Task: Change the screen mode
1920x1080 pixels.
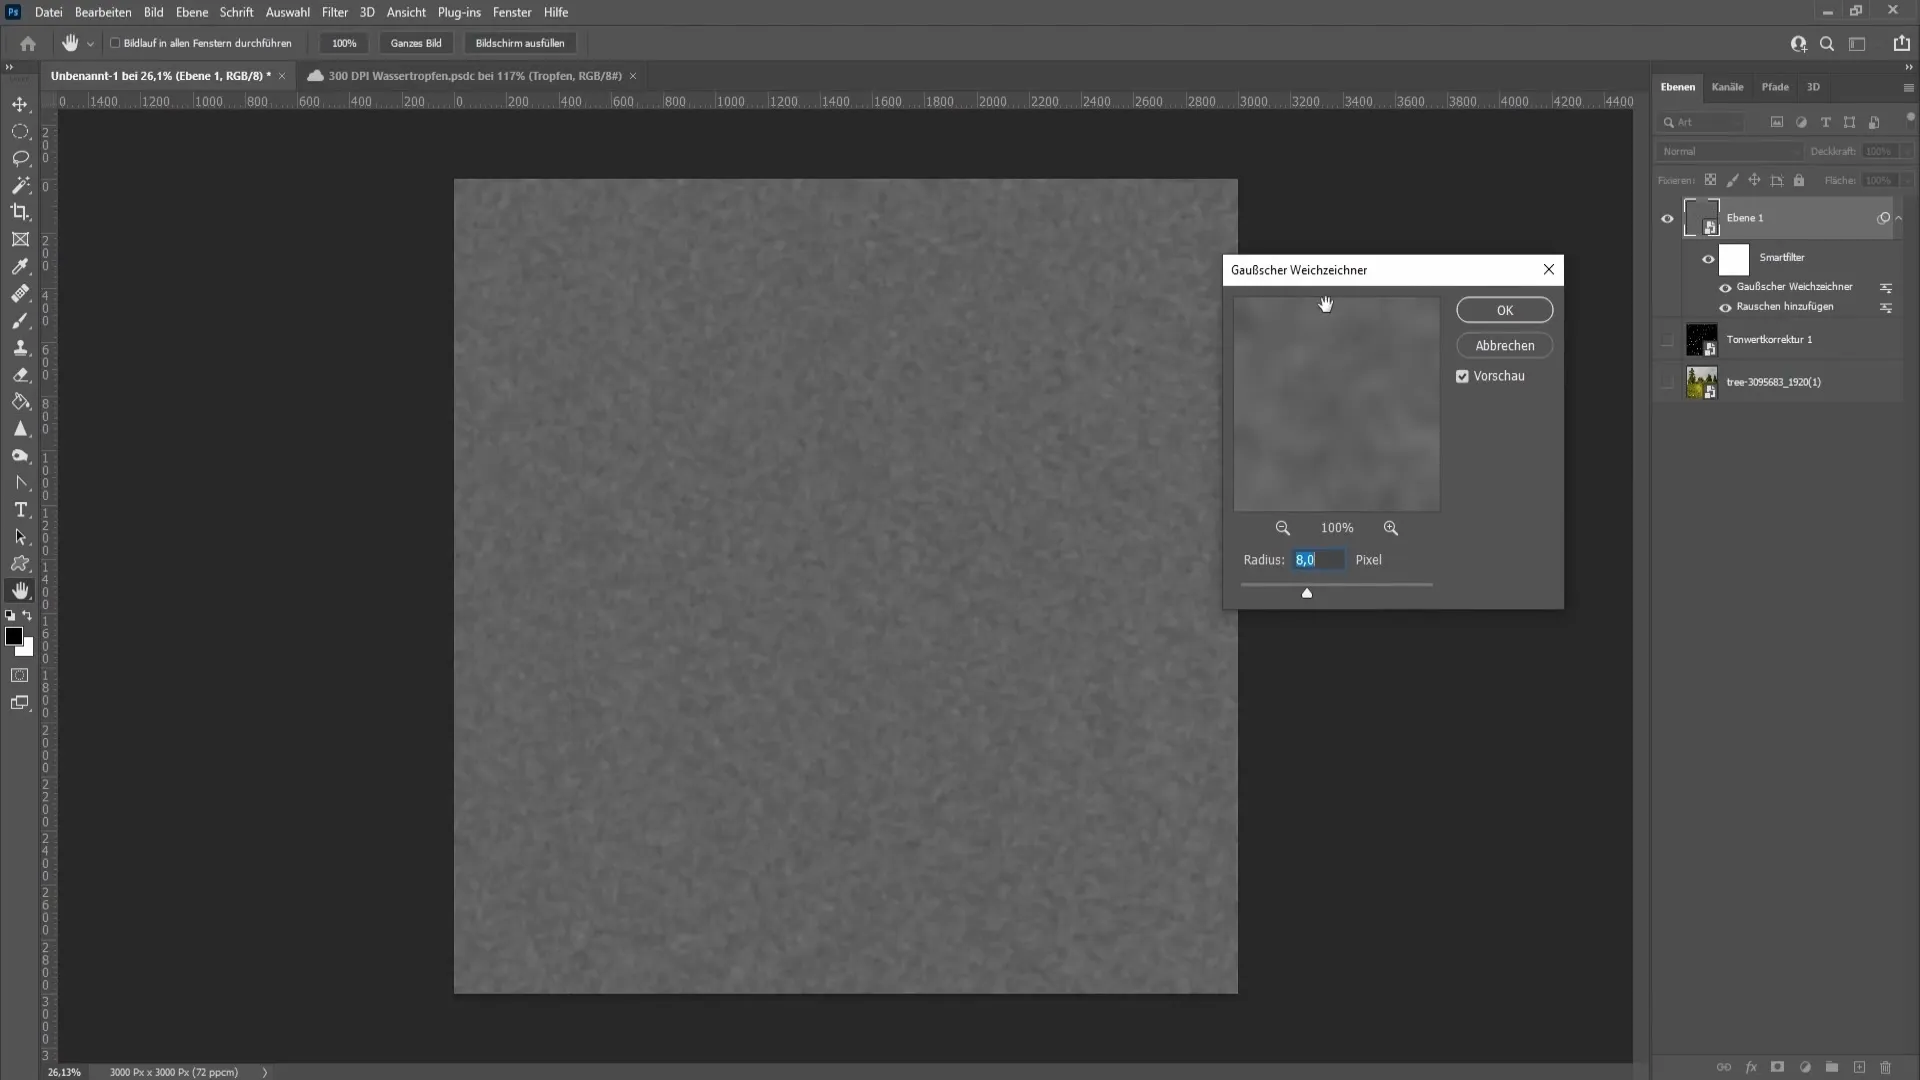Action: pos(20,703)
